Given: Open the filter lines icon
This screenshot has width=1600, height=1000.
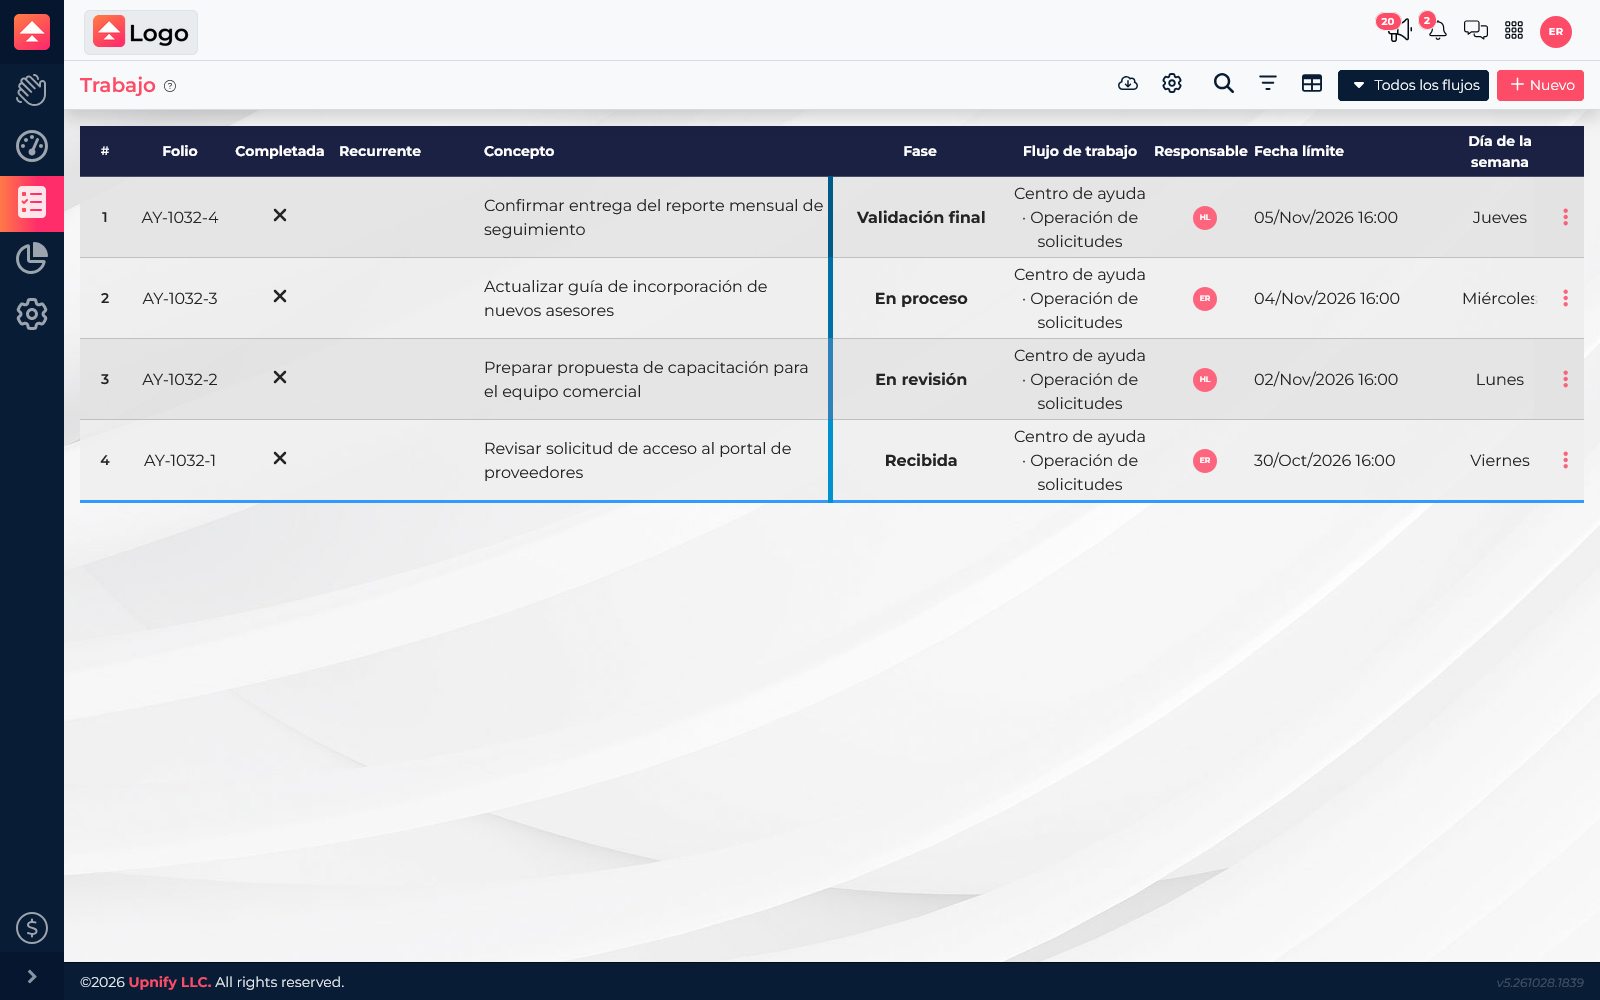Looking at the screenshot, I should [x=1268, y=84].
